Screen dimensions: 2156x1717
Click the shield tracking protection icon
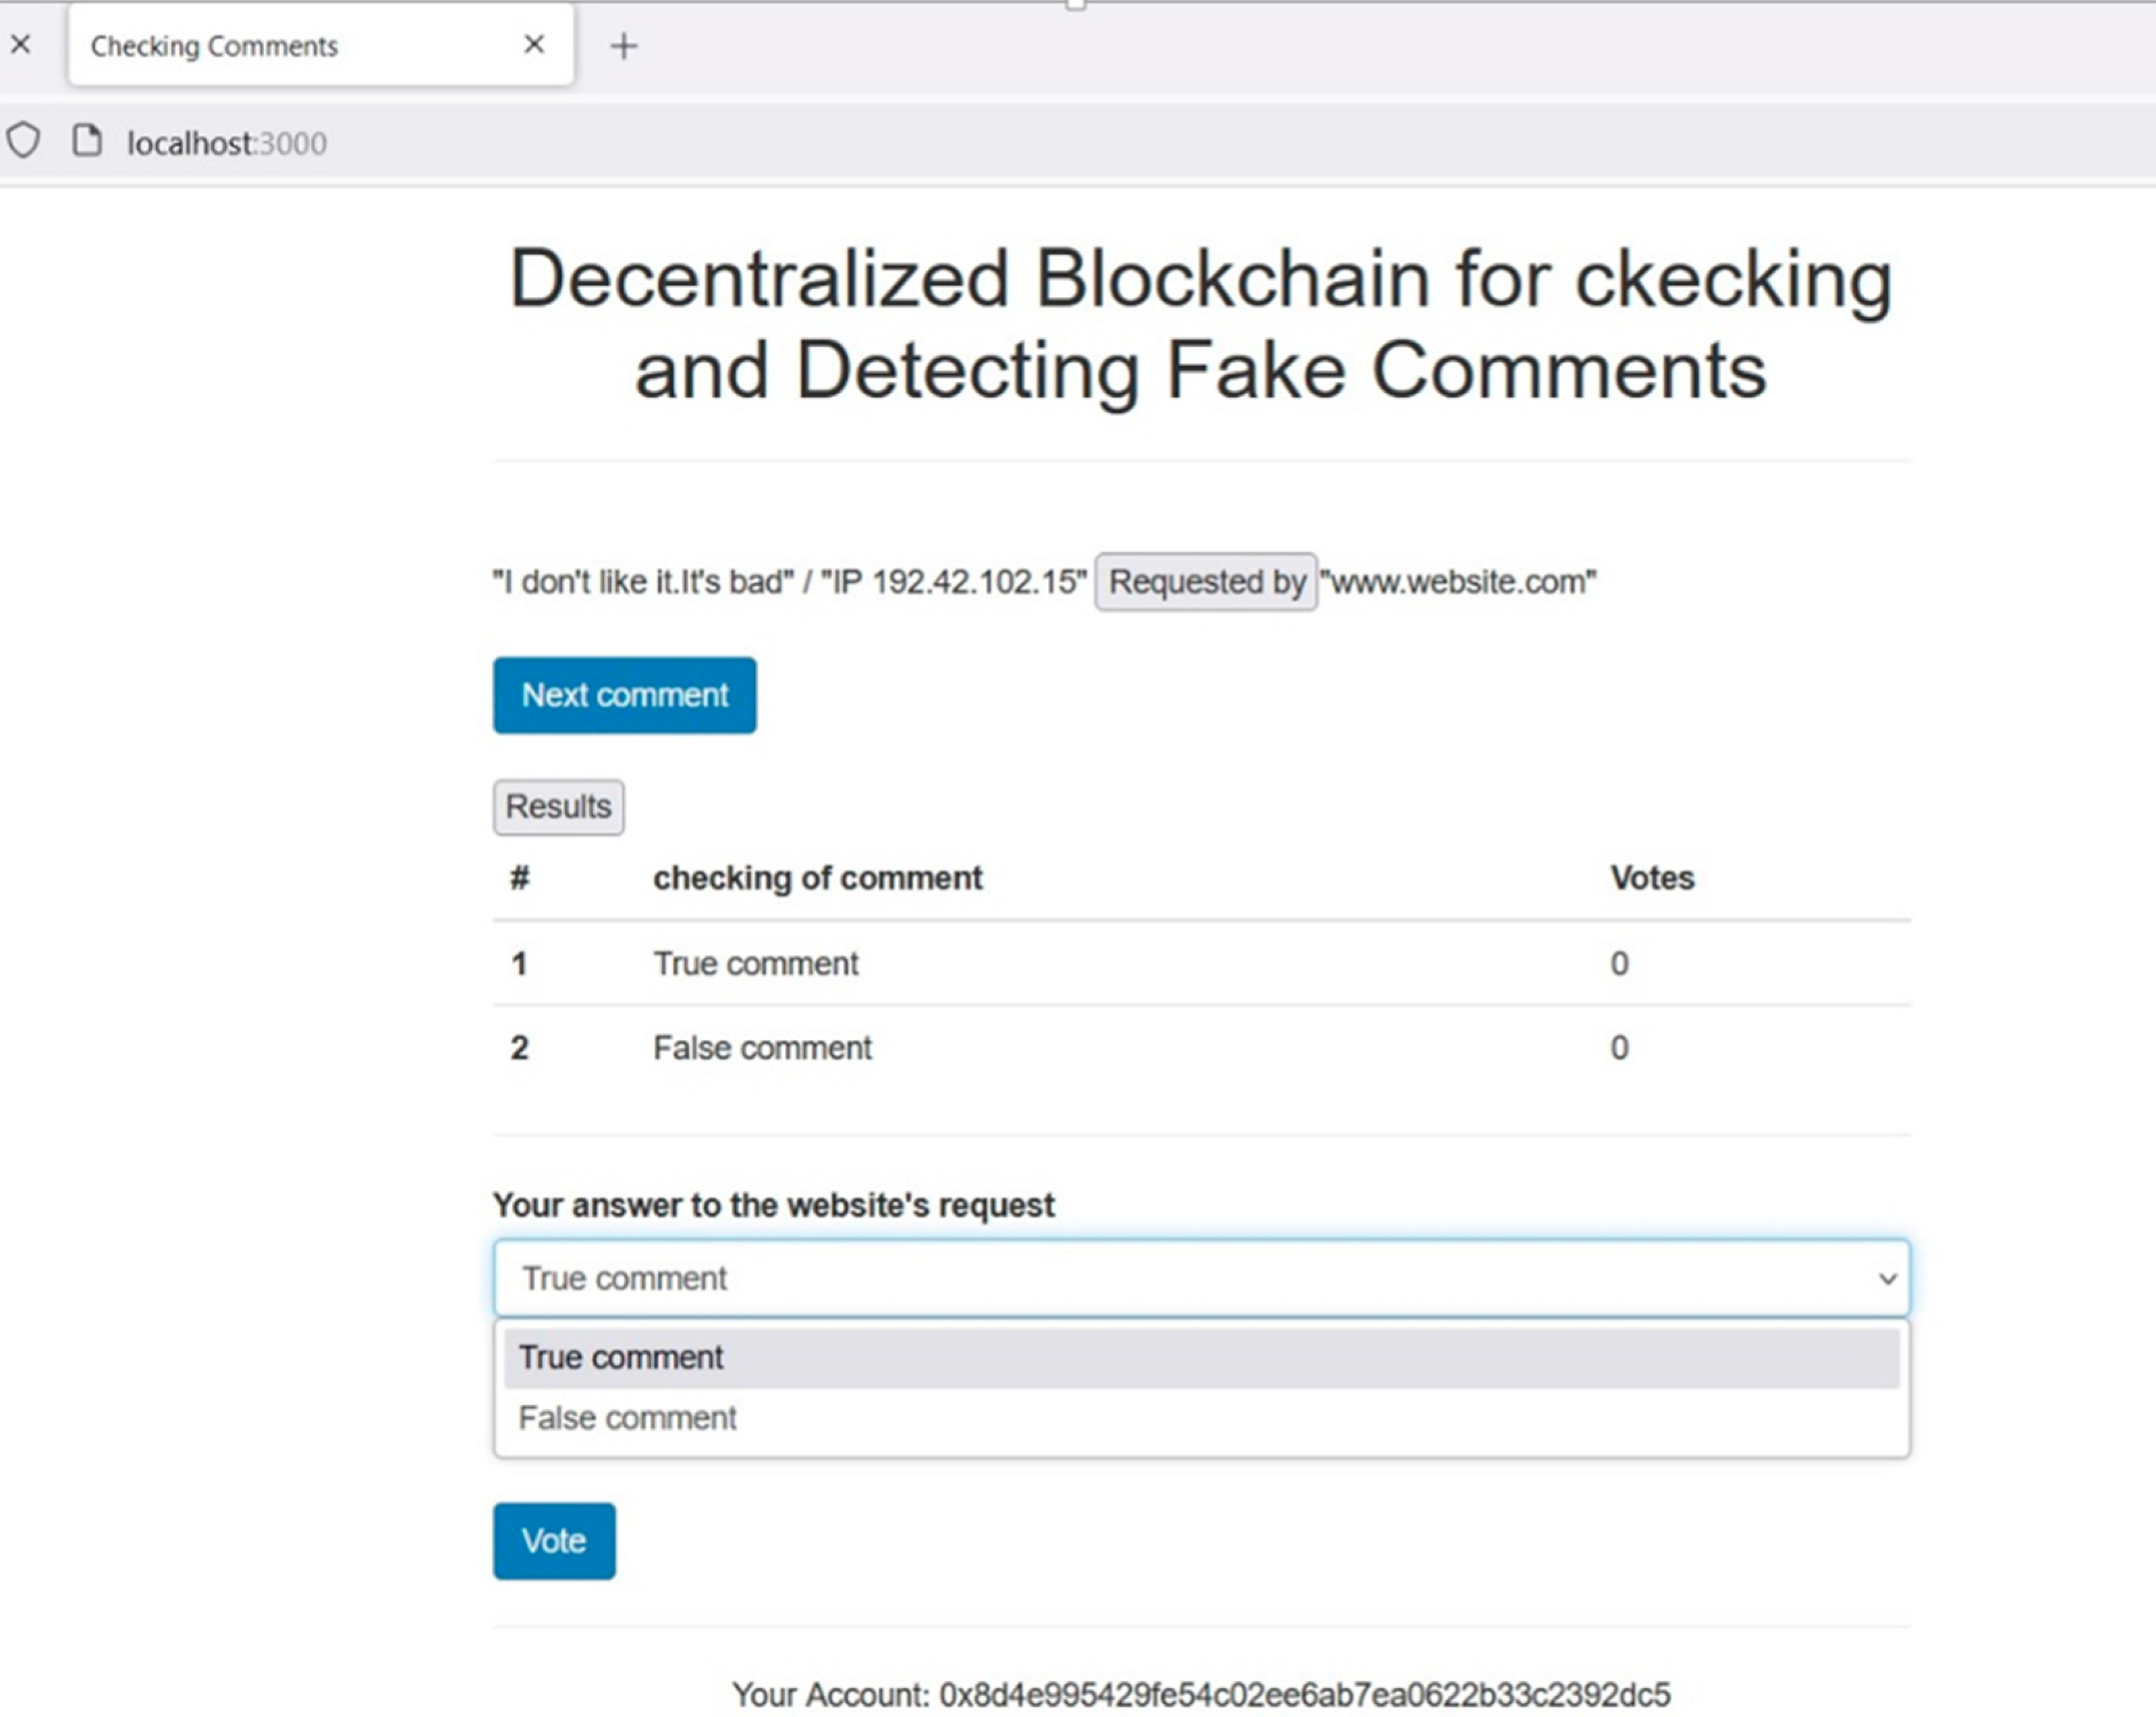pyautogui.click(x=24, y=141)
